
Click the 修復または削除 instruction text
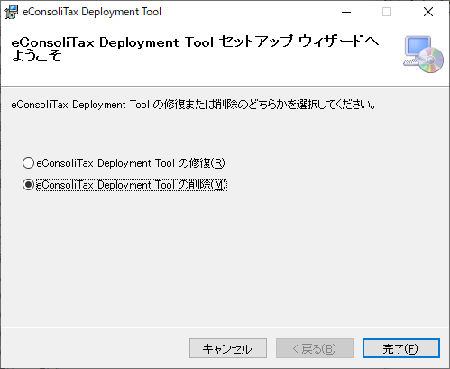[x=193, y=104]
